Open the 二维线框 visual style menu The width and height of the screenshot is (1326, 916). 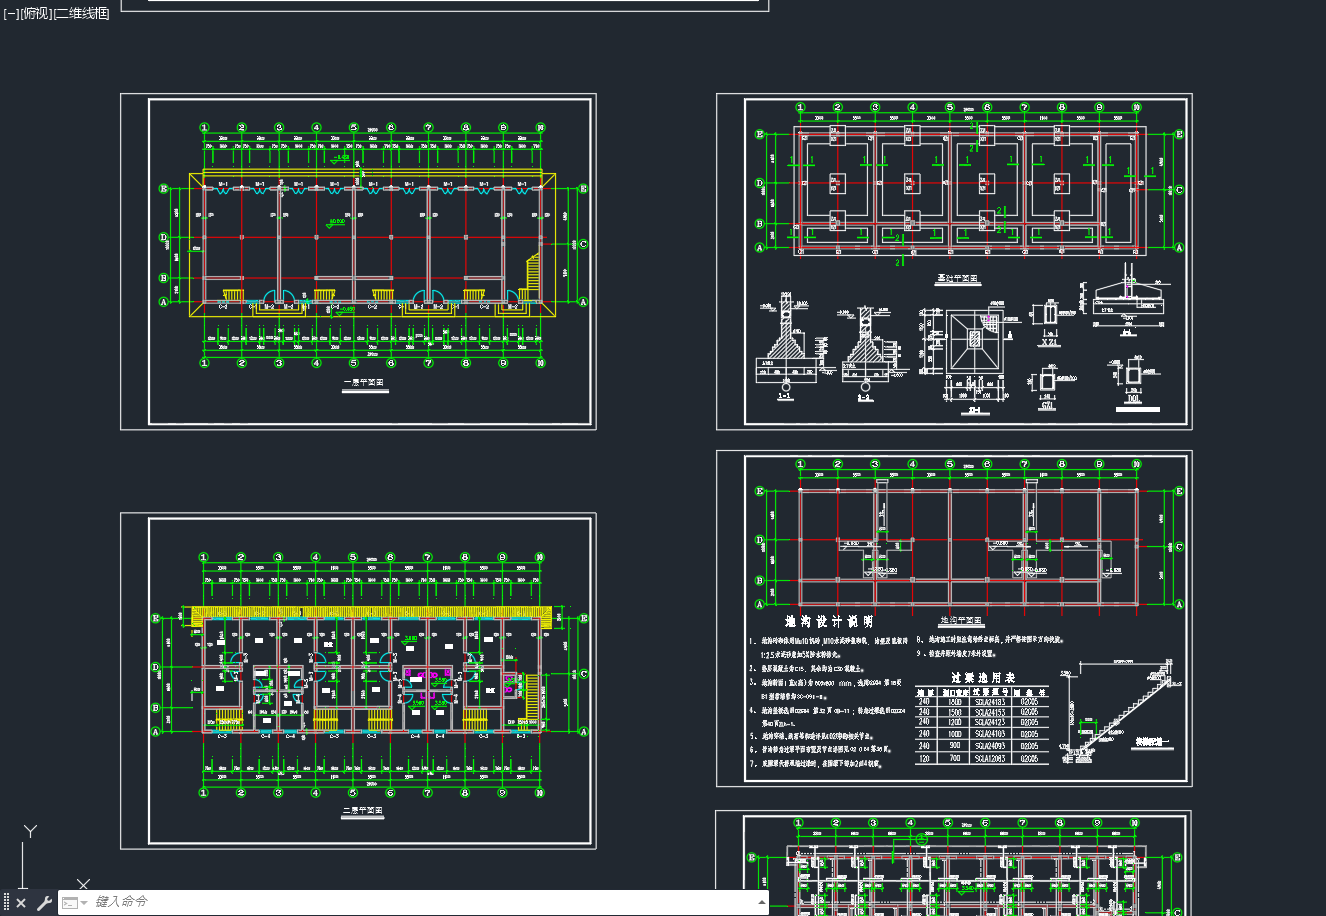pyautogui.click(x=82, y=13)
